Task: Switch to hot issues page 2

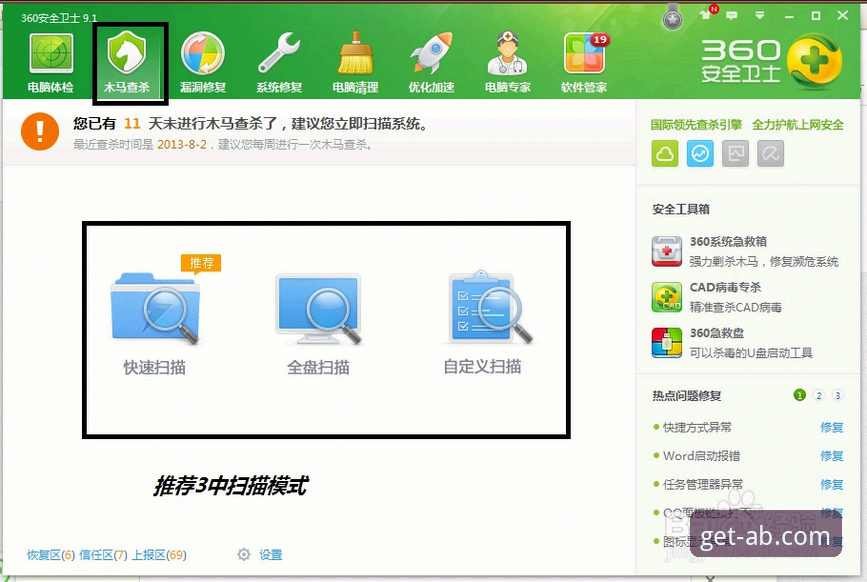Action: click(819, 395)
